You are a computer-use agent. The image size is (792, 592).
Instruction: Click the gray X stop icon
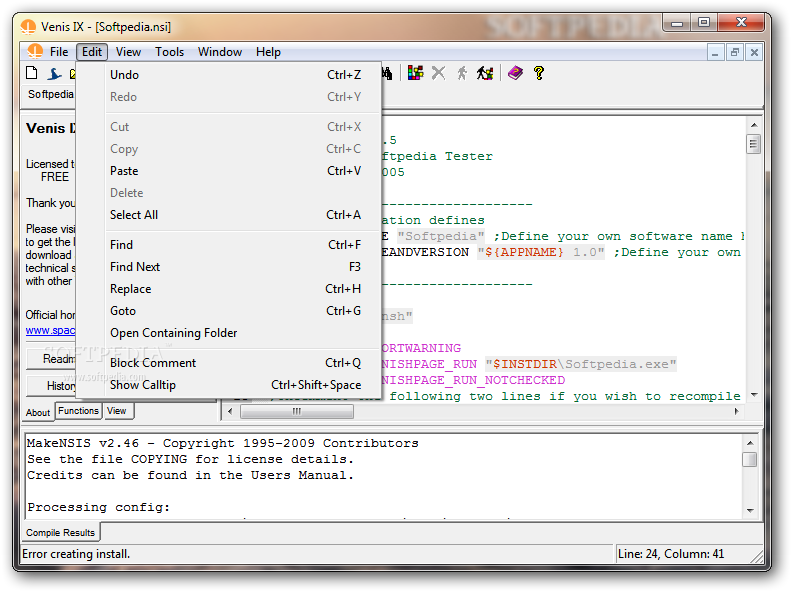(x=438, y=73)
